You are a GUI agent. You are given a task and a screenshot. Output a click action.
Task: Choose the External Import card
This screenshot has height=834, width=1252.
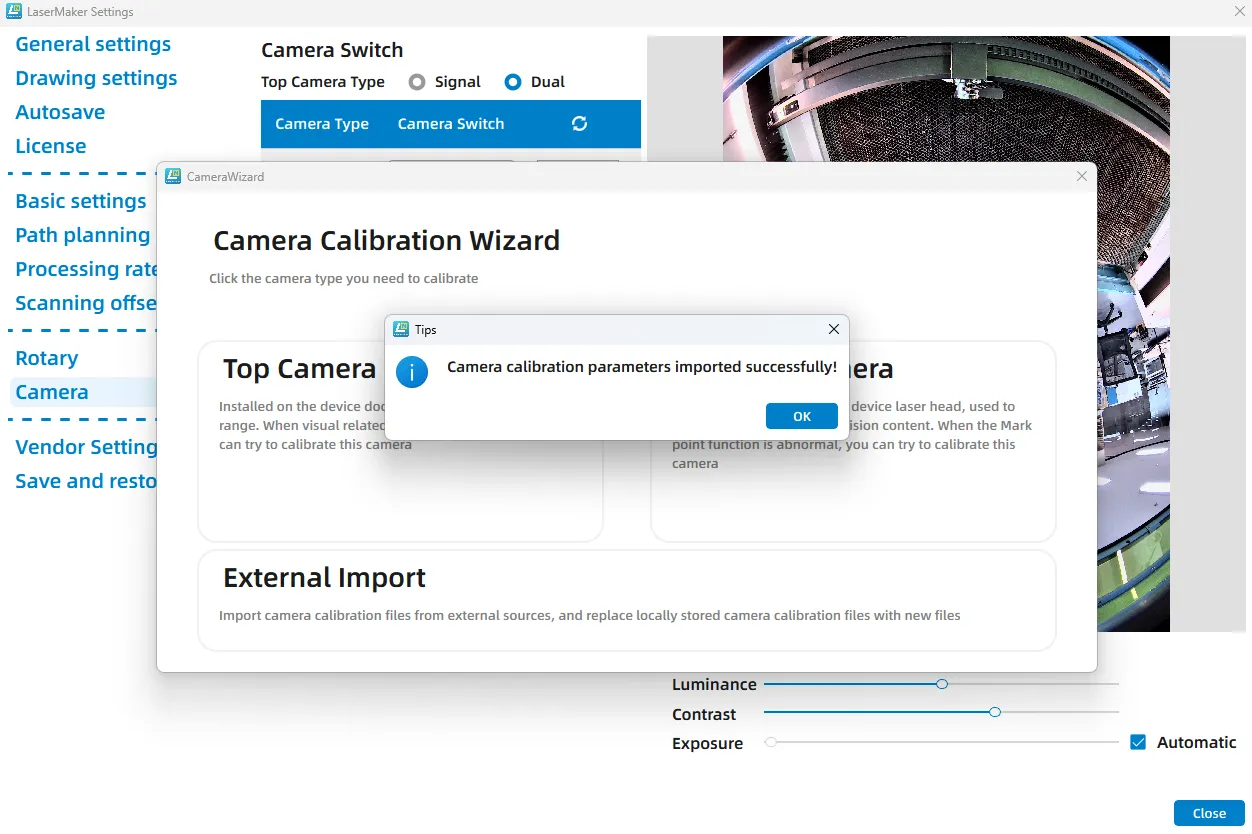[x=626, y=600]
